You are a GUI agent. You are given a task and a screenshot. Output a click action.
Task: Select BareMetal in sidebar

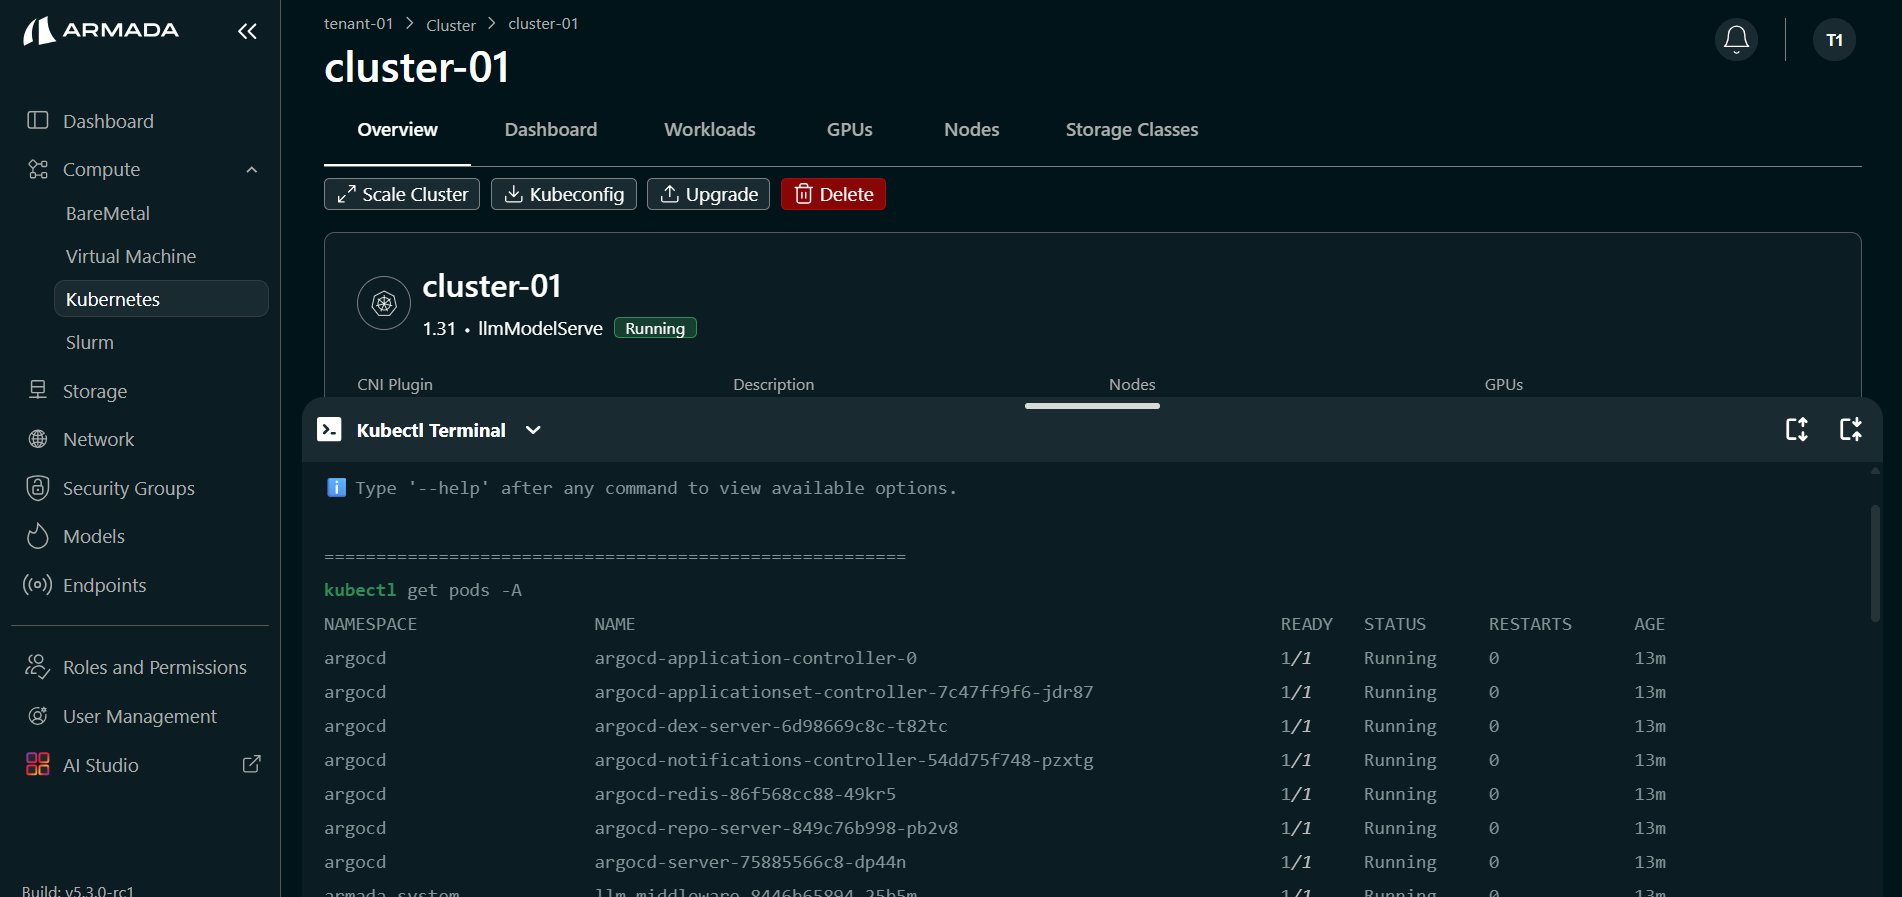pos(108,213)
